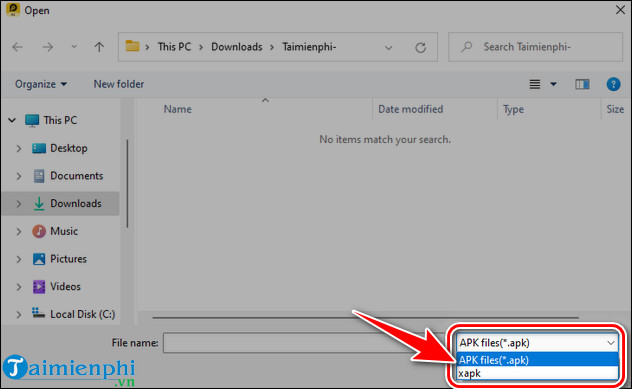Go forward using the forward arrow
The image size is (632, 389).
(x=48, y=47)
